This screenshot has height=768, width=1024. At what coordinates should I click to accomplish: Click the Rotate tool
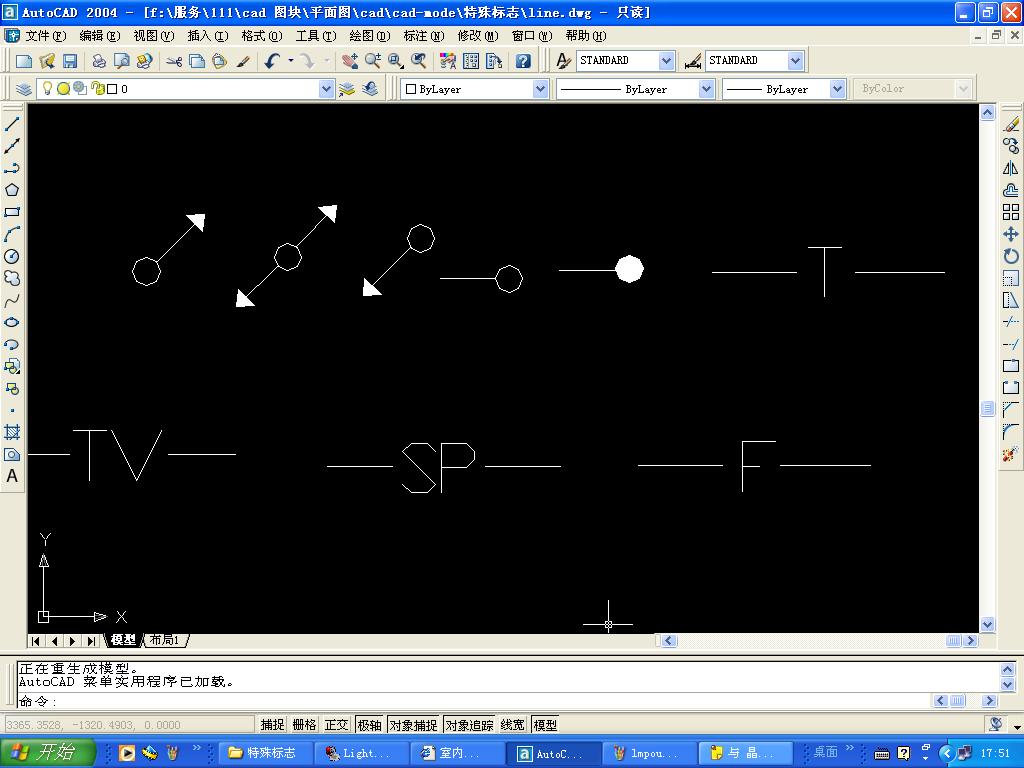[1011, 256]
